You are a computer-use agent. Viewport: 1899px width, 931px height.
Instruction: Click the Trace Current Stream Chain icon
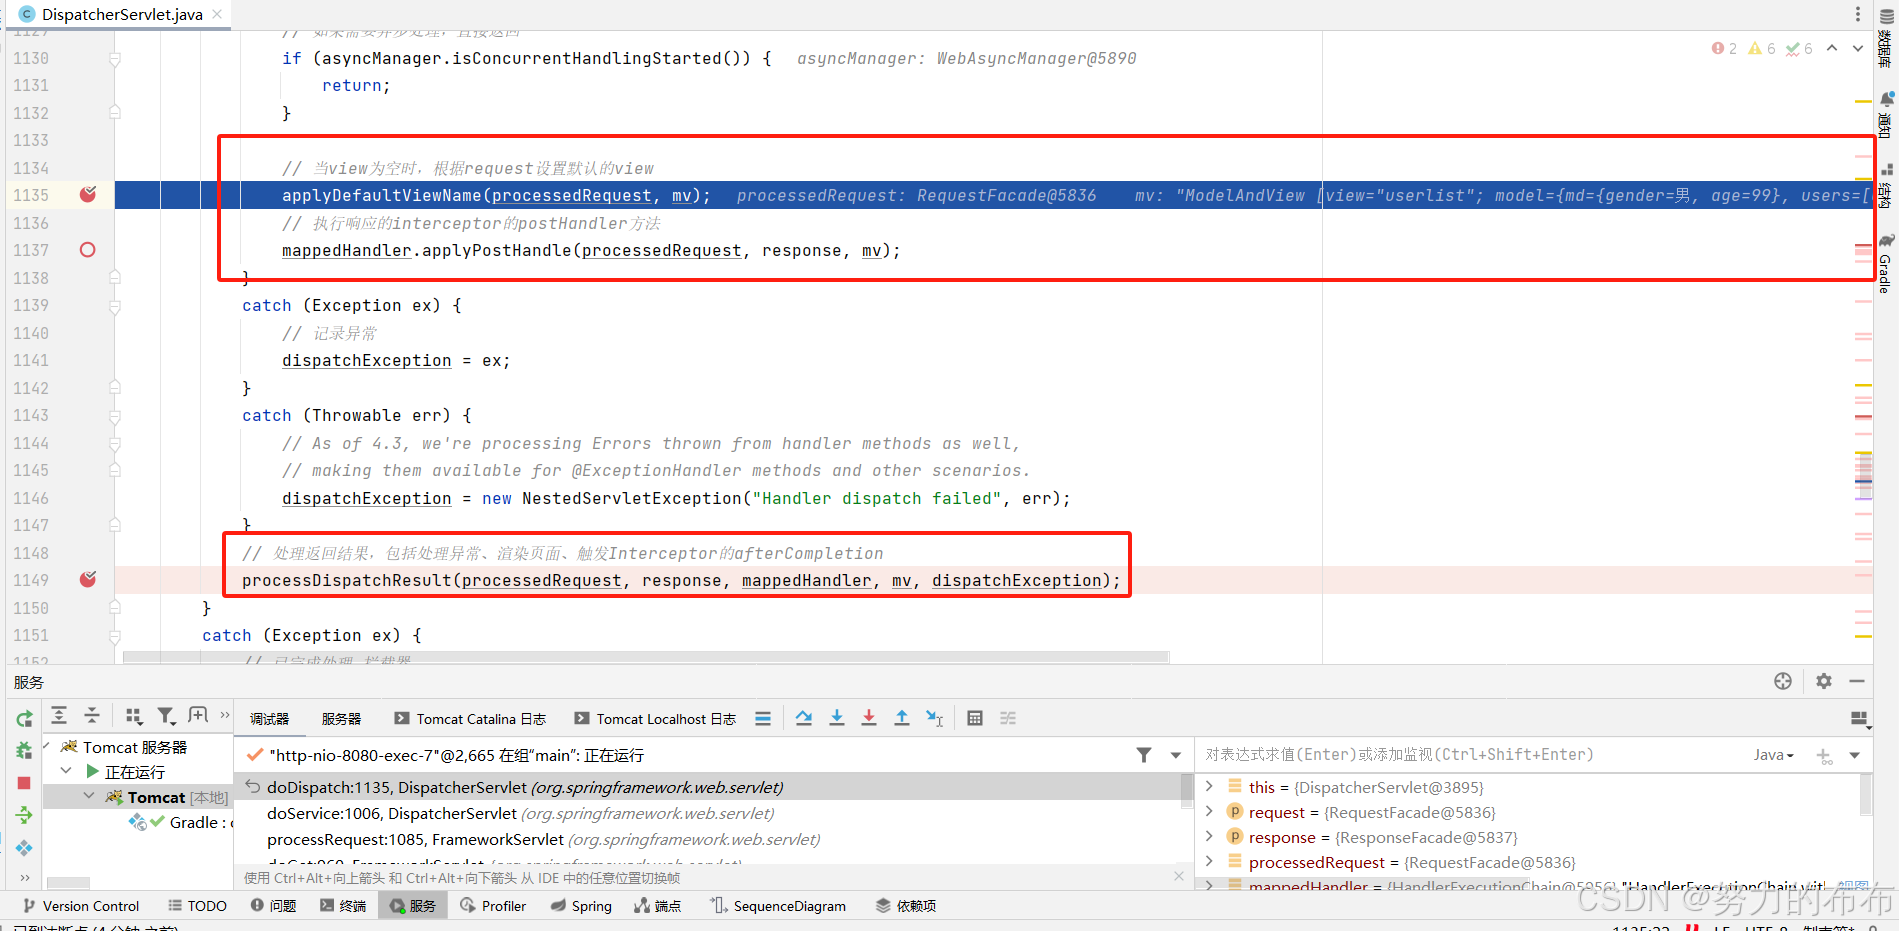click(1008, 718)
